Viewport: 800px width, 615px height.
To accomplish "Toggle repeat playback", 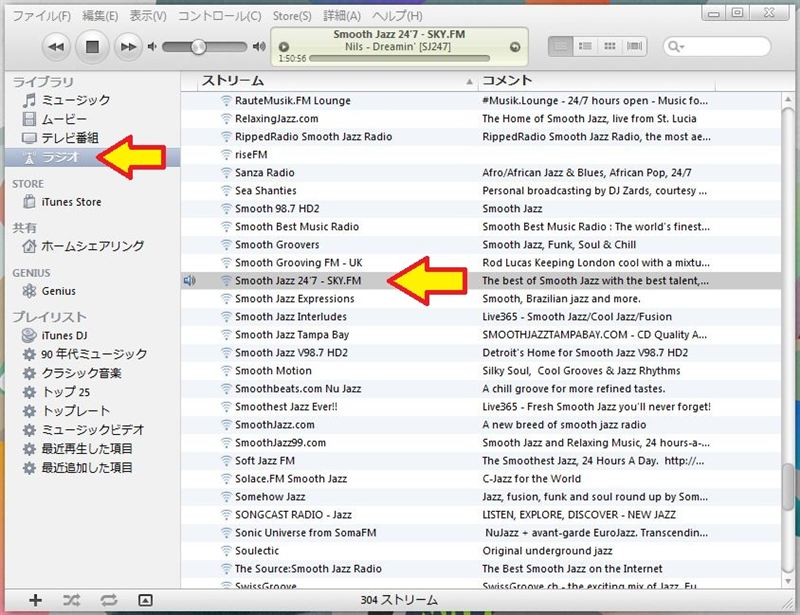I will pos(108,600).
